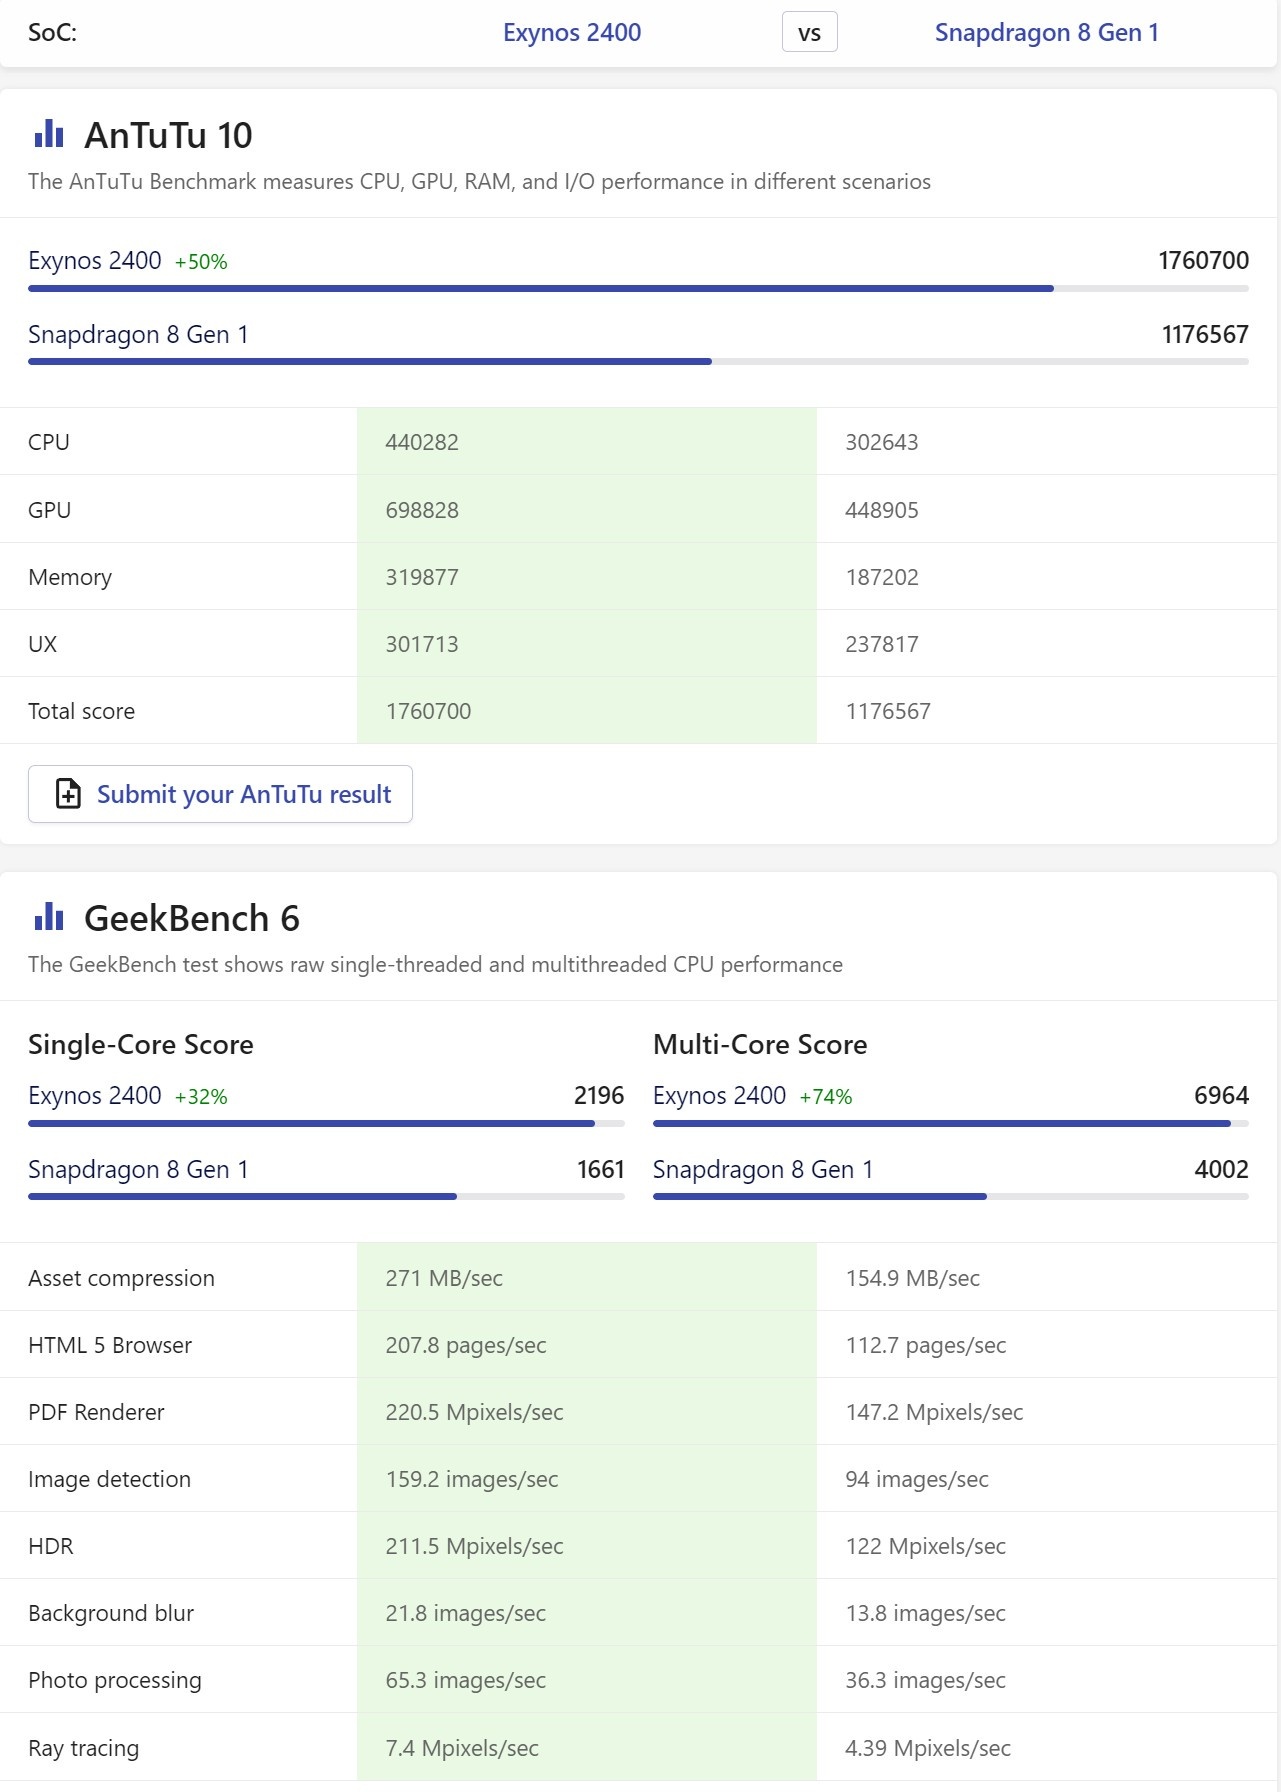The height and width of the screenshot is (1792, 1281).
Task: Select the 211.5 Mpixels/sec value
Action: pos(475,1546)
